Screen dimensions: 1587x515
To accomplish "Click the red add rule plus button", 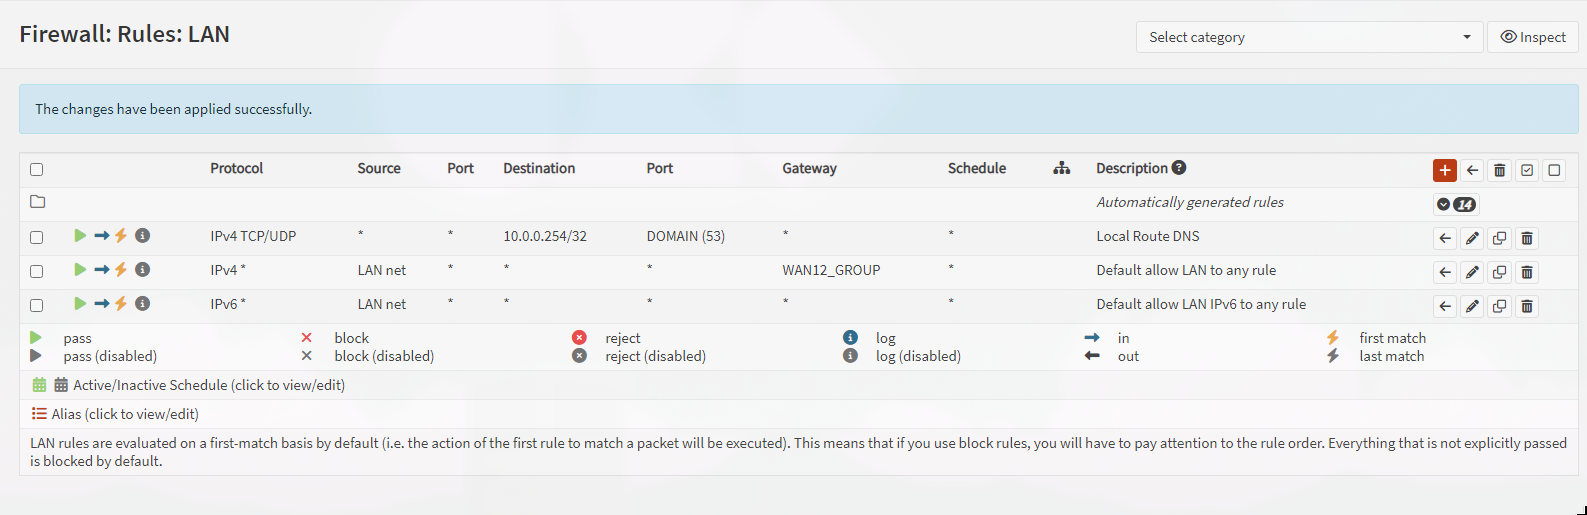I will (1444, 170).
